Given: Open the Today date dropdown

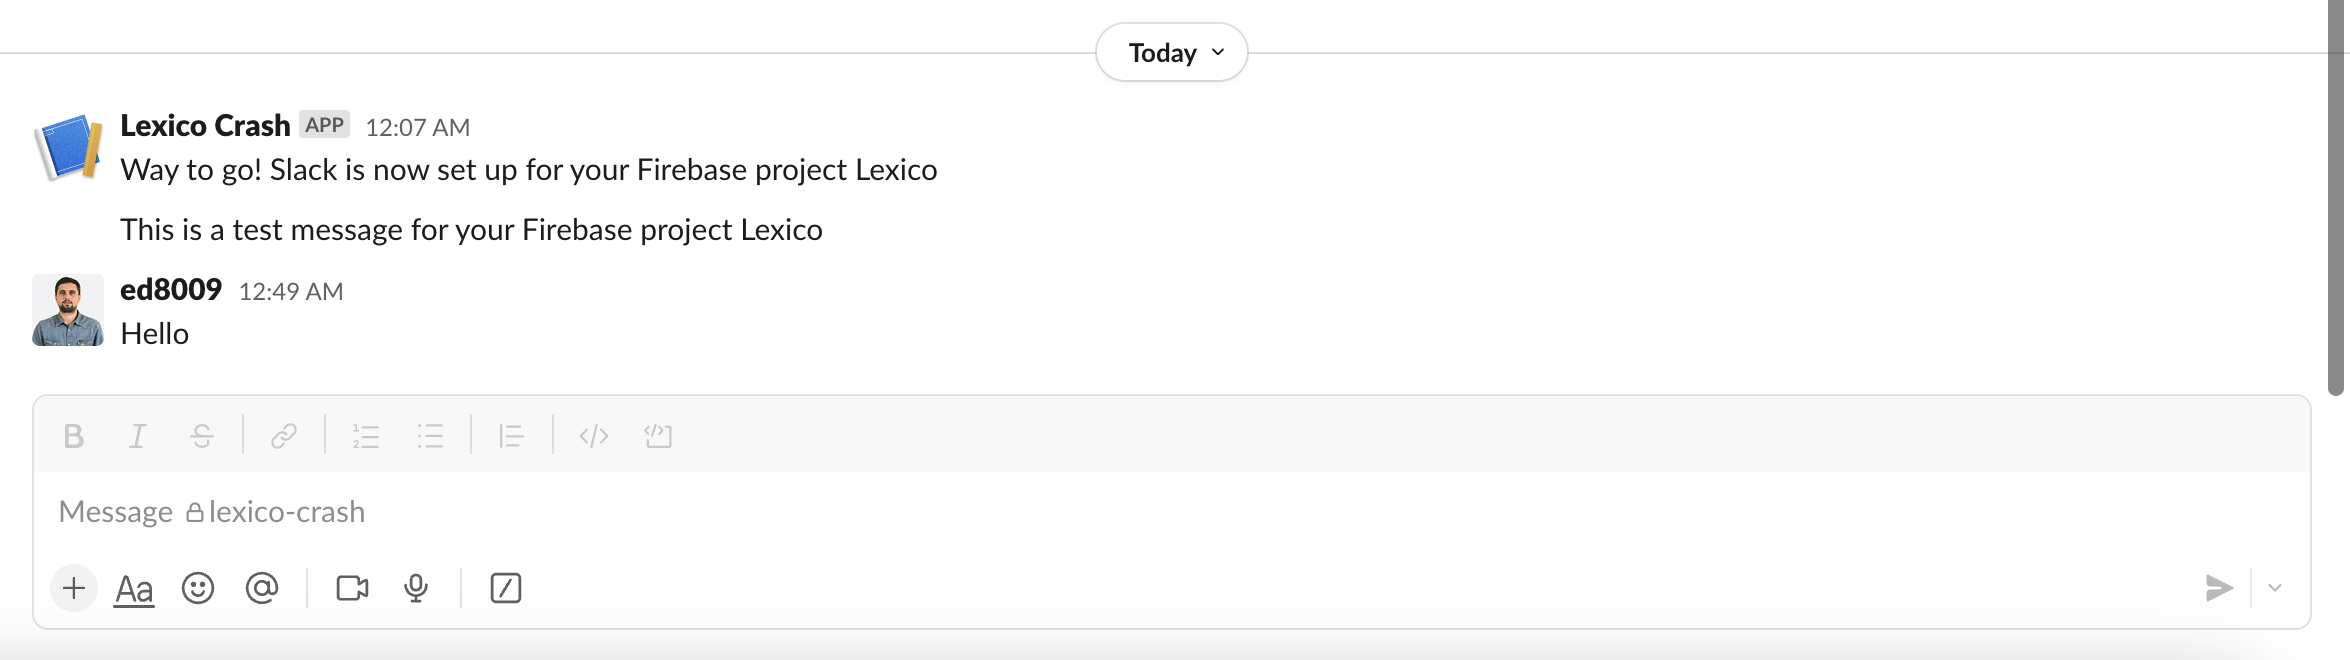Looking at the screenshot, I should click(1172, 53).
